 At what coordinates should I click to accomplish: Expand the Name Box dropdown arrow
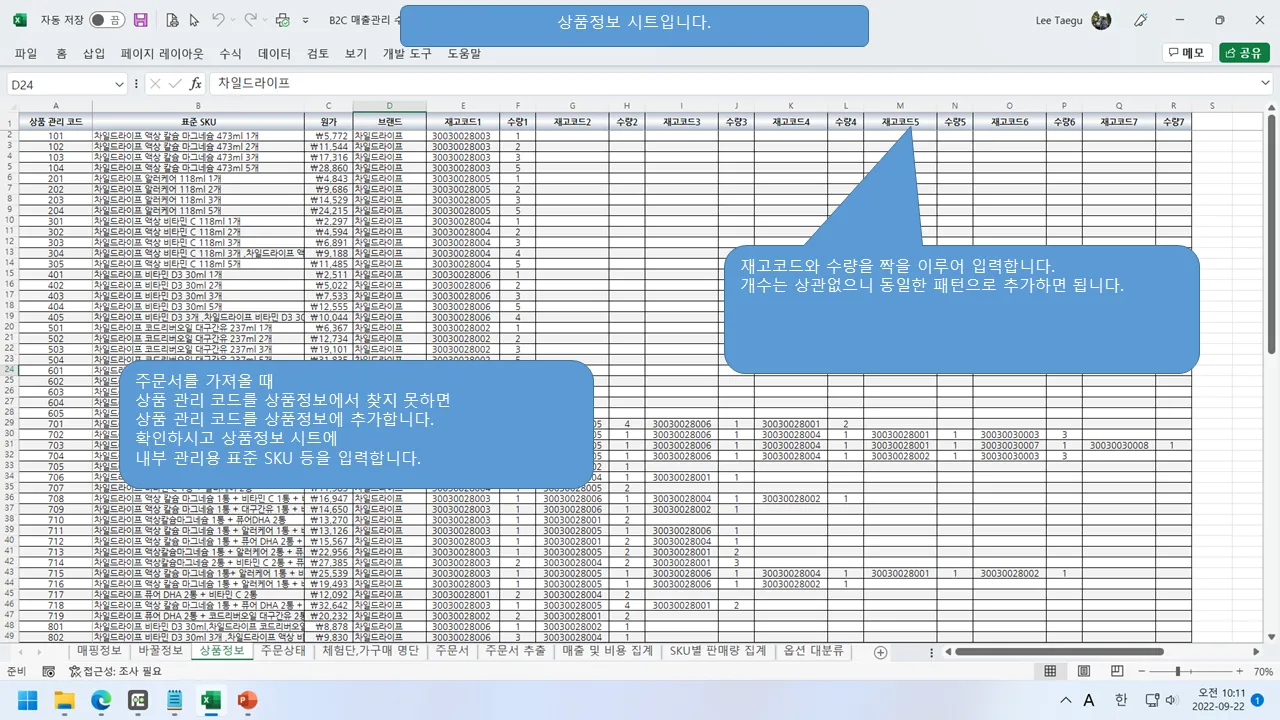(x=119, y=84)
